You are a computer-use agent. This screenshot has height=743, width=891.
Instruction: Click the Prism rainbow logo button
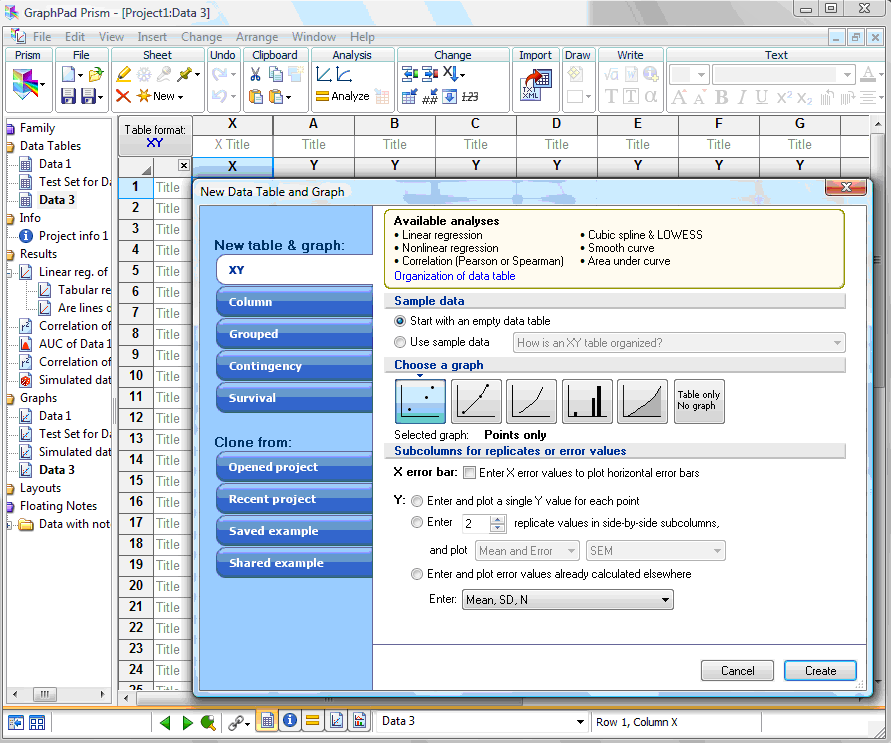click(x=26, y=85)
